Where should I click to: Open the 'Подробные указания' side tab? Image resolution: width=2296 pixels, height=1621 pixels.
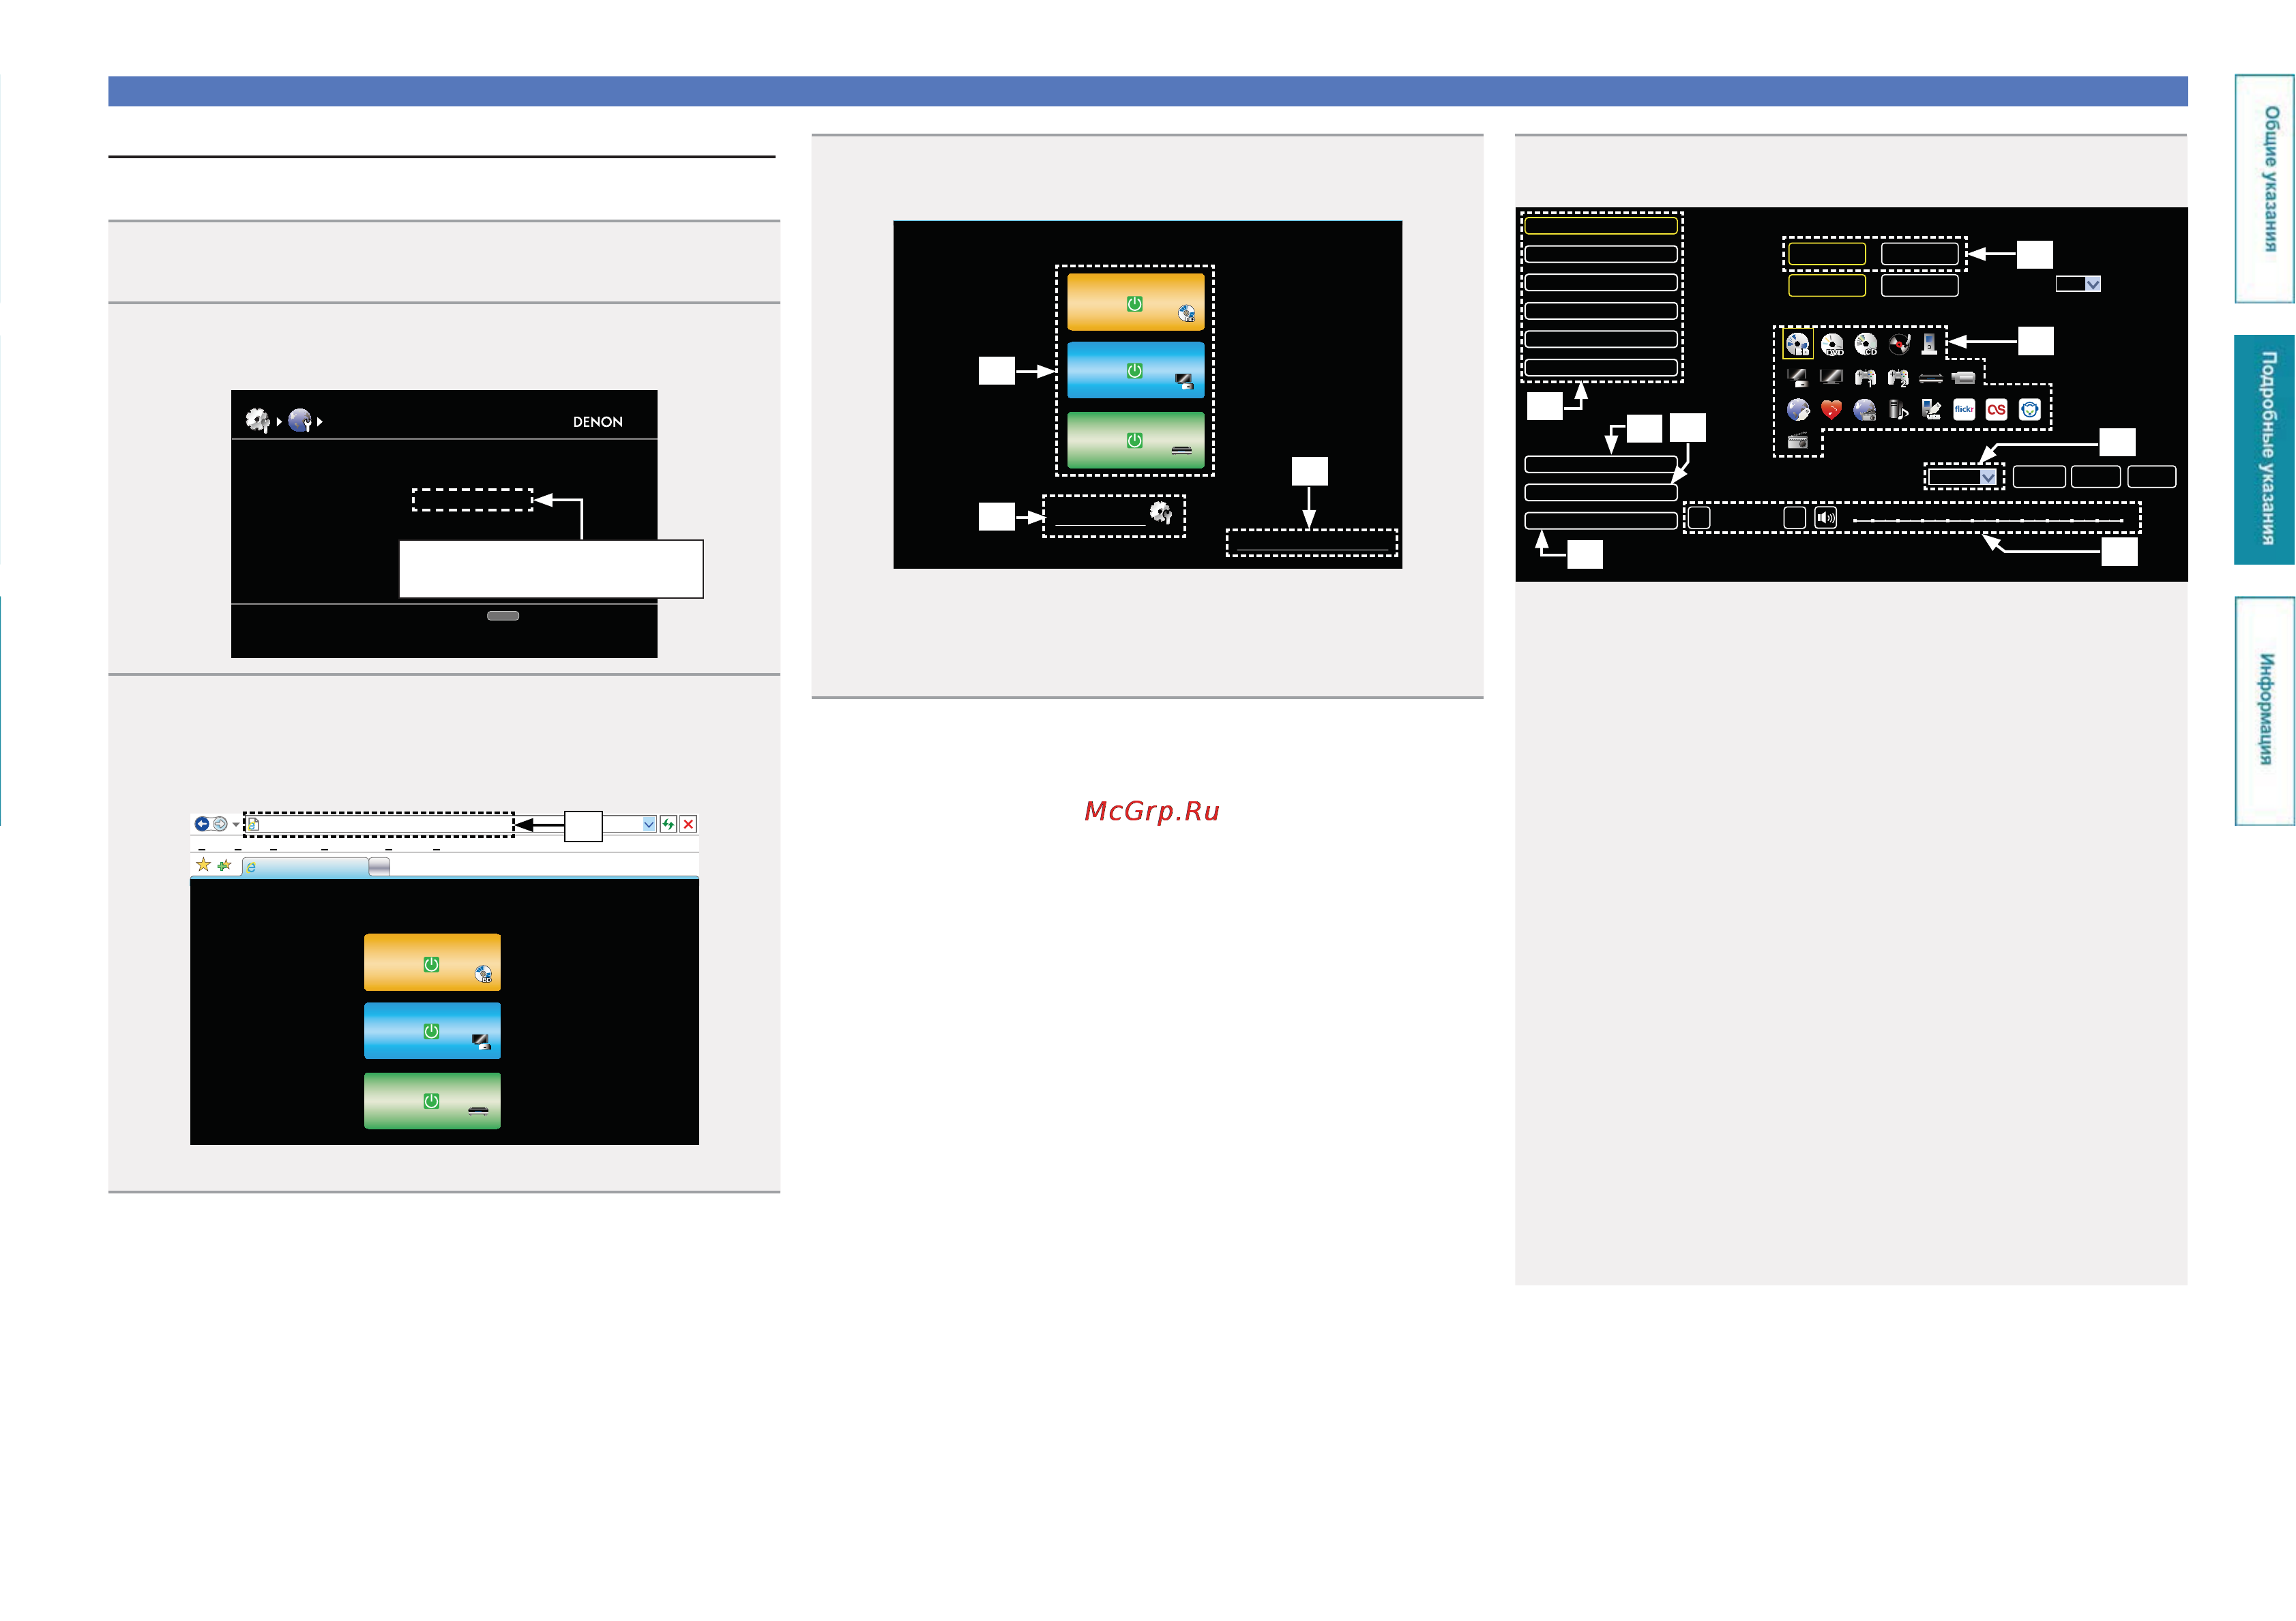pyautogui.click(x=2264, y=450)
